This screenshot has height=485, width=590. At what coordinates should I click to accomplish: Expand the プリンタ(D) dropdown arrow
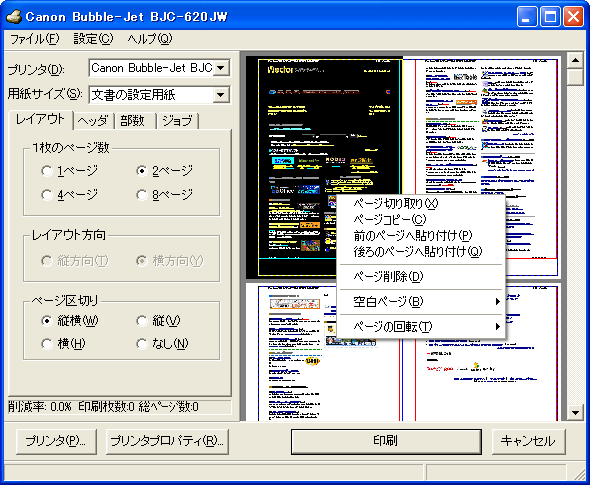[221, 68]
